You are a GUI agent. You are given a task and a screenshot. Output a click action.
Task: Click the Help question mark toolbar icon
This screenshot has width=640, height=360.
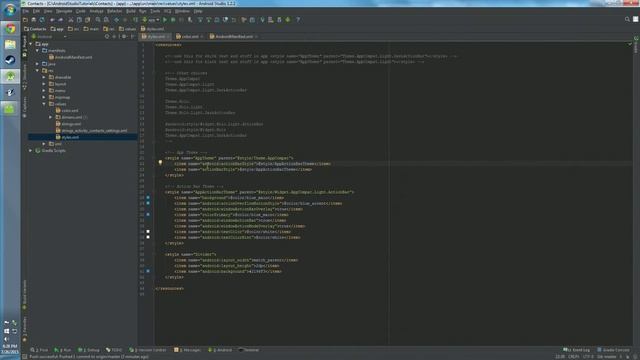[x=298, y=20]
